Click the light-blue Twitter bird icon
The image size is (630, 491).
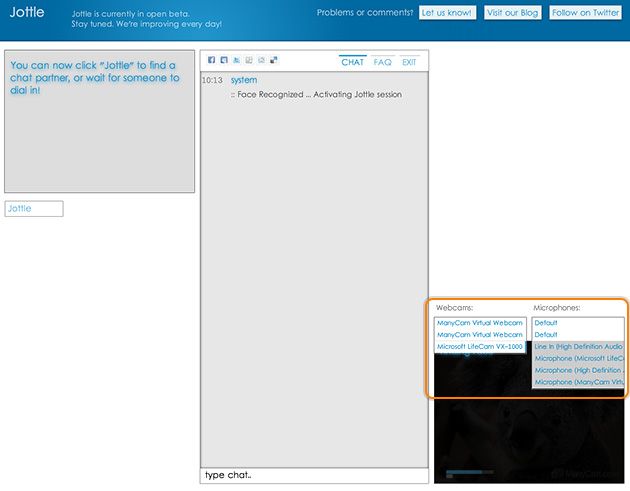tap(236, 60)
